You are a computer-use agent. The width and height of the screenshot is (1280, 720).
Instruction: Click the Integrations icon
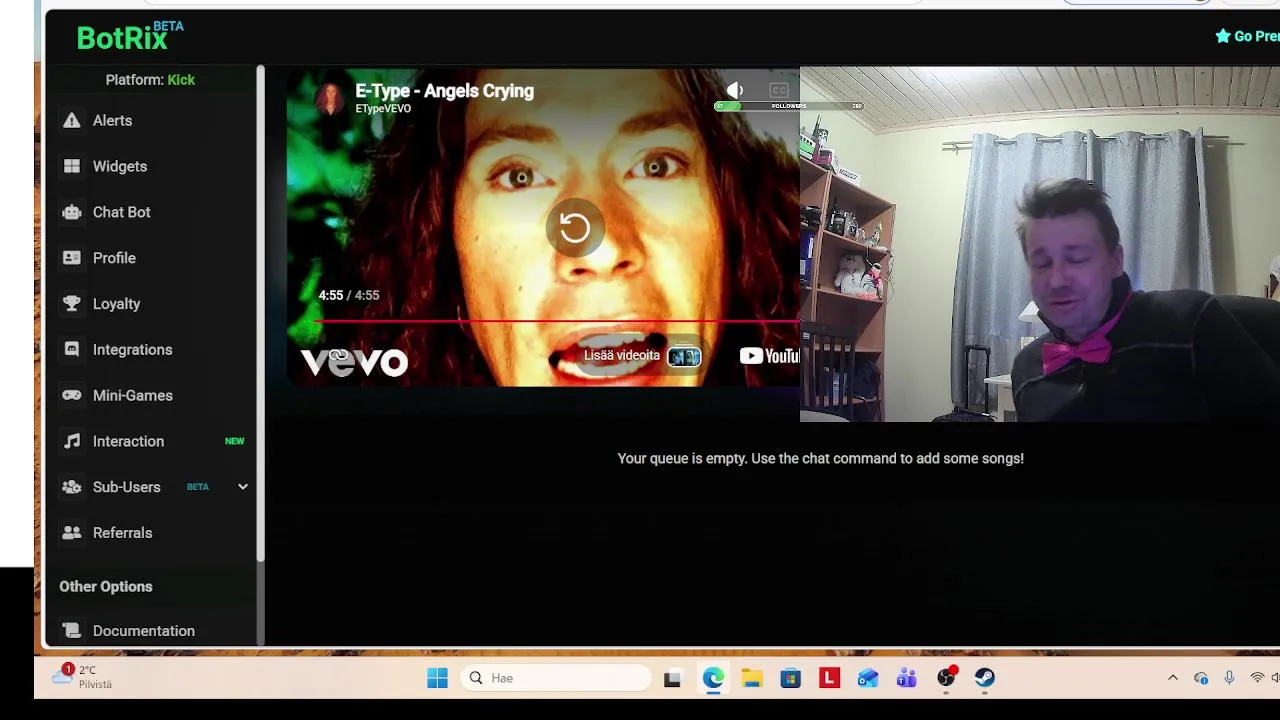(72, 350)
